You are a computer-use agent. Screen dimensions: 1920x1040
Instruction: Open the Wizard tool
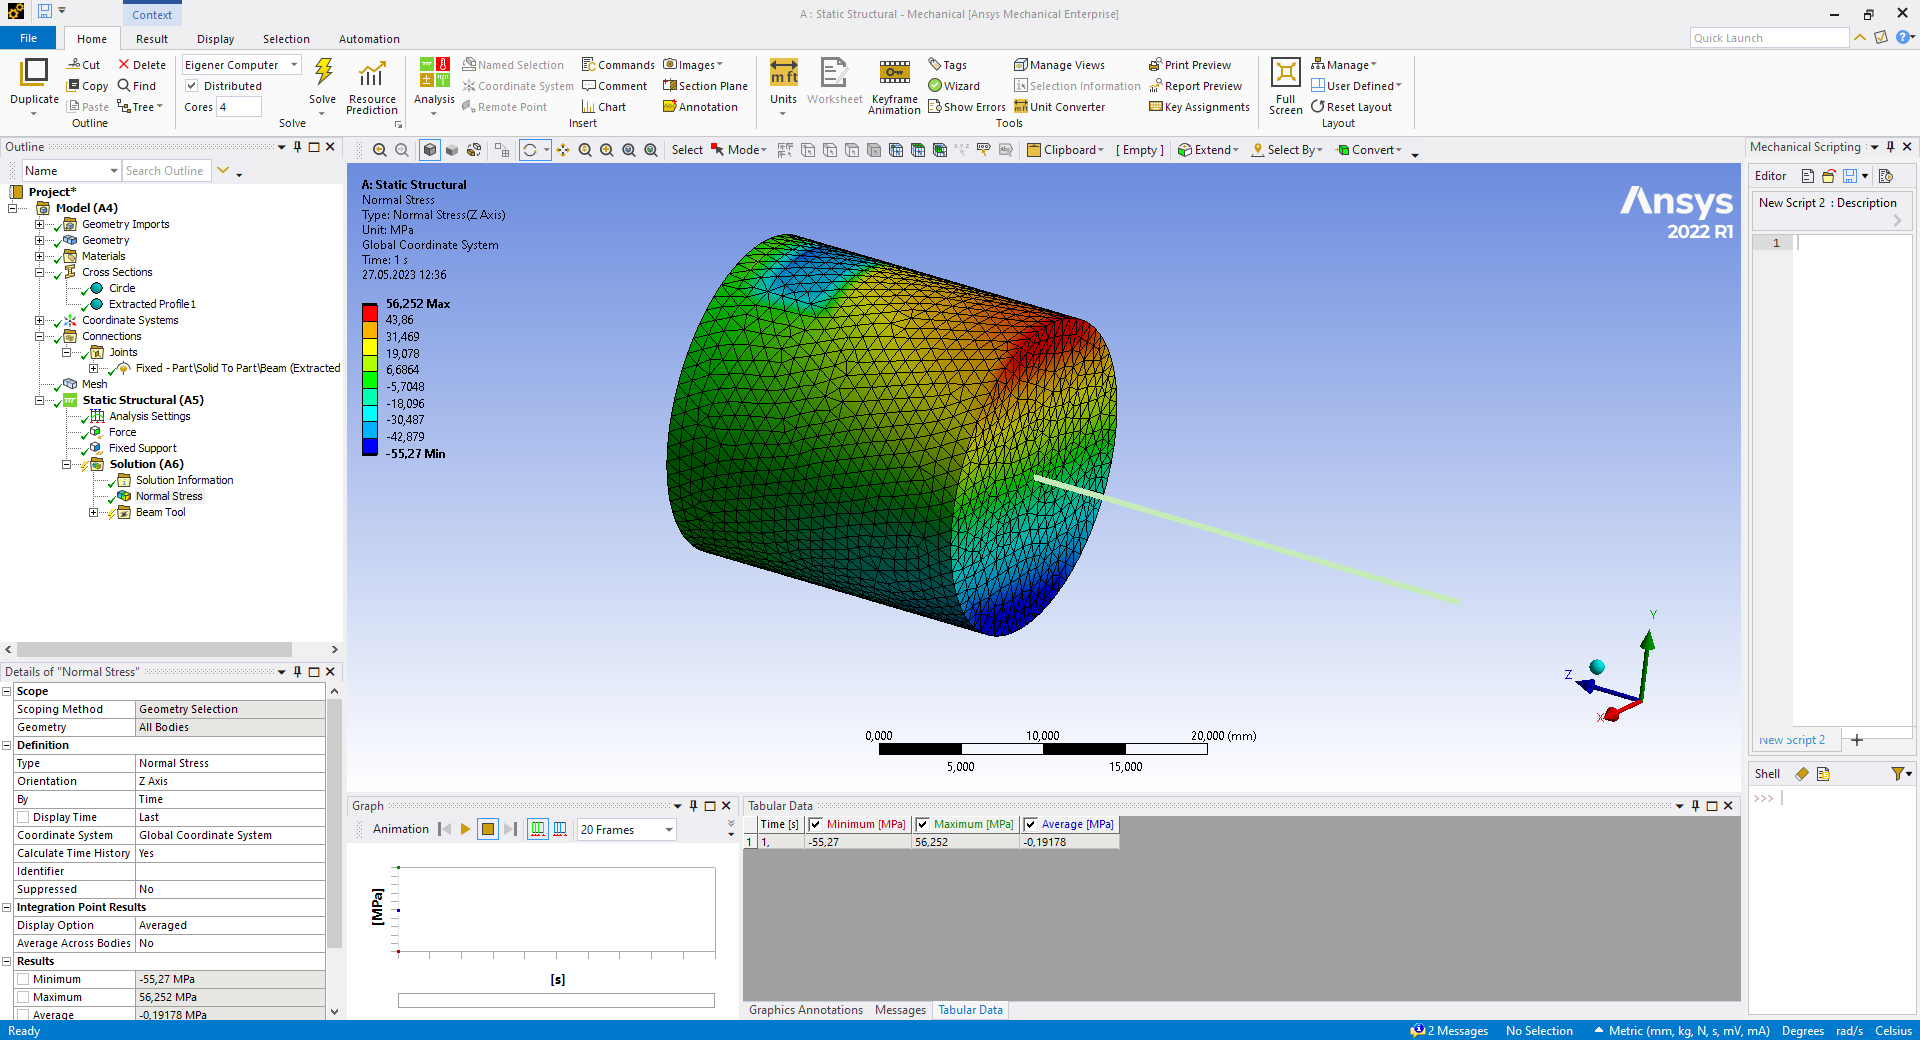tap(954, 86)
